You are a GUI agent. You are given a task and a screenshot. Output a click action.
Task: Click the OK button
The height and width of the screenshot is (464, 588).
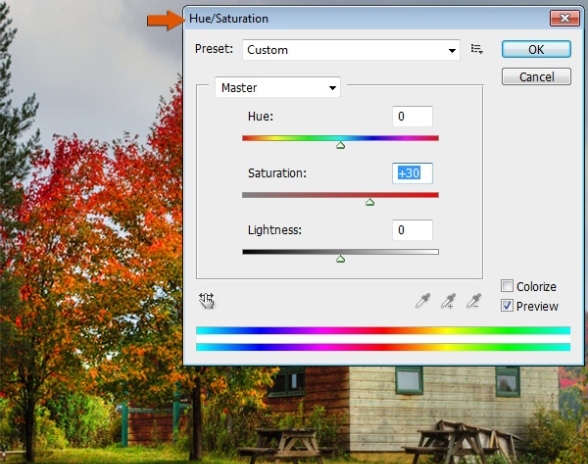tap(536, 49)
